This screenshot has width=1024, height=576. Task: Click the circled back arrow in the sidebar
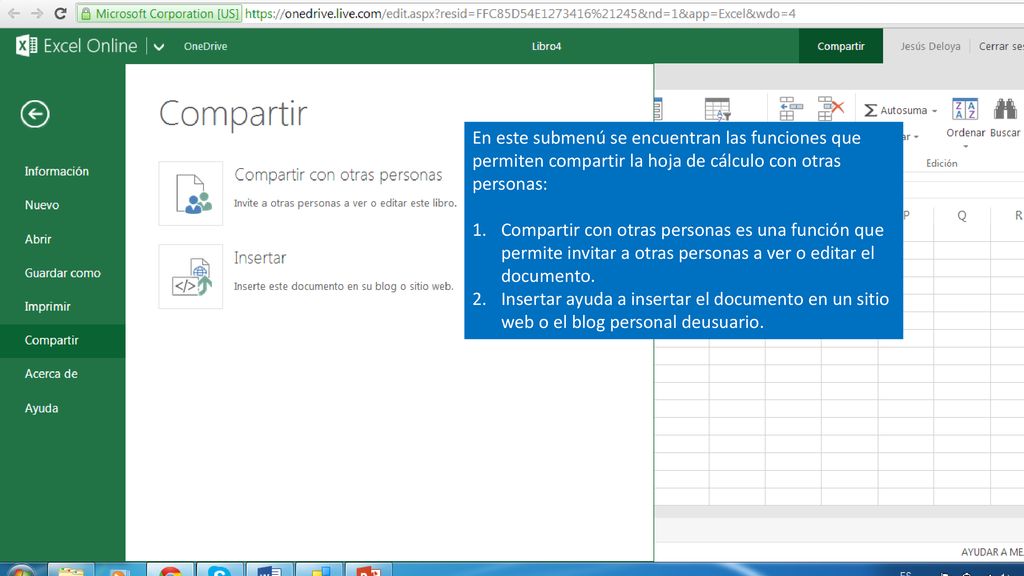click(x=35, y=114)
